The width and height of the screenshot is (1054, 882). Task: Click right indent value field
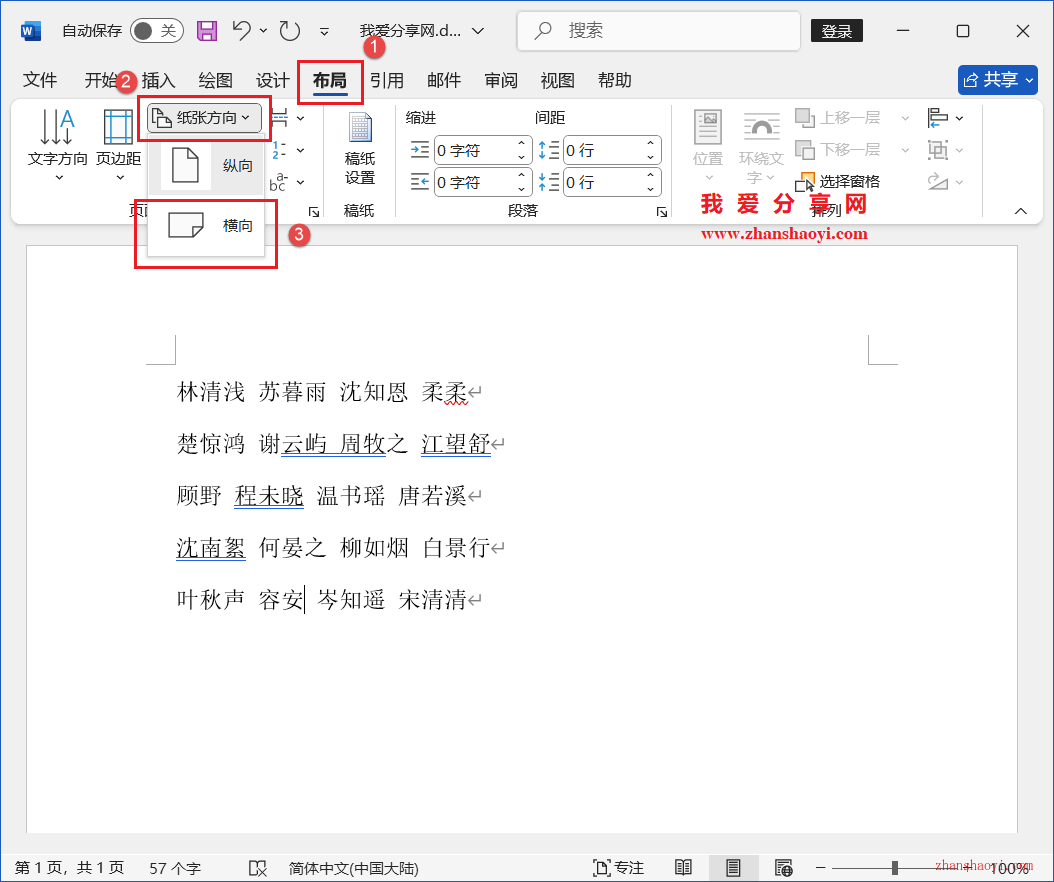pyautogui.click(x=475, y=182)
